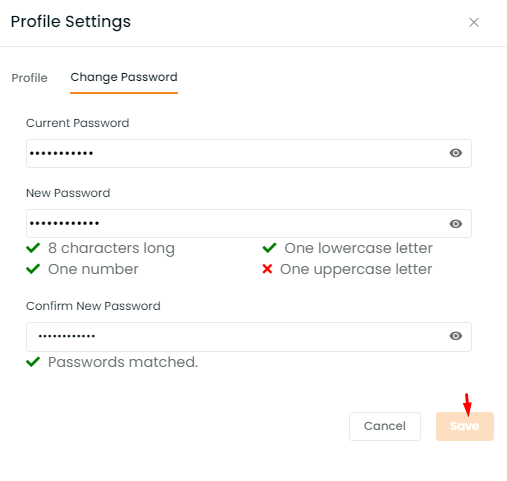Close the Profile Settings dialog
507x481 pixels.
click(x=474, y=23)
